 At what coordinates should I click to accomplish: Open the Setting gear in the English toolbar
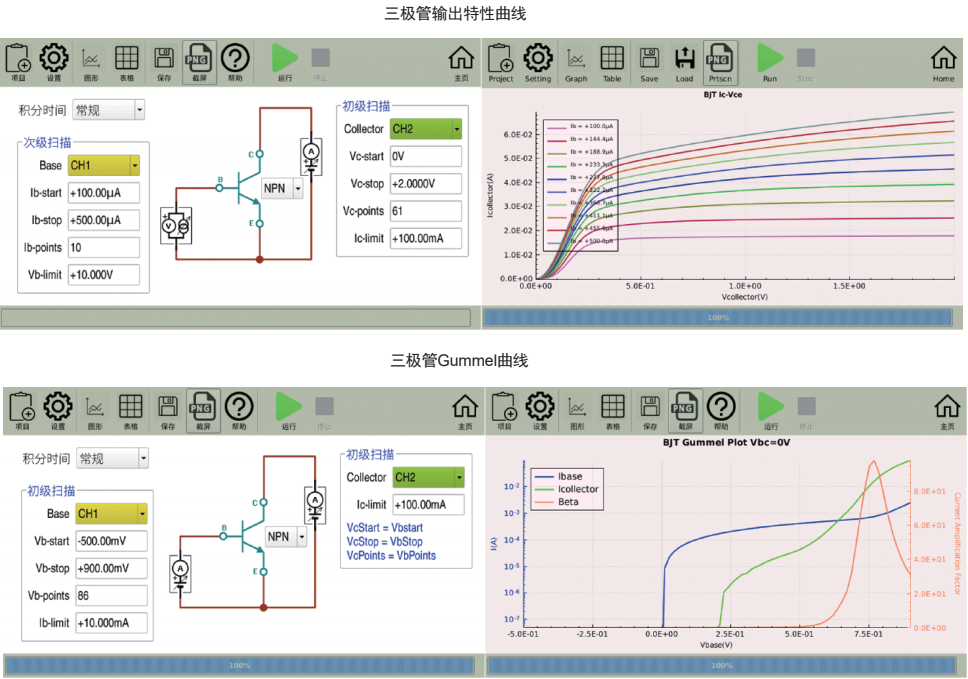(538, 63)
